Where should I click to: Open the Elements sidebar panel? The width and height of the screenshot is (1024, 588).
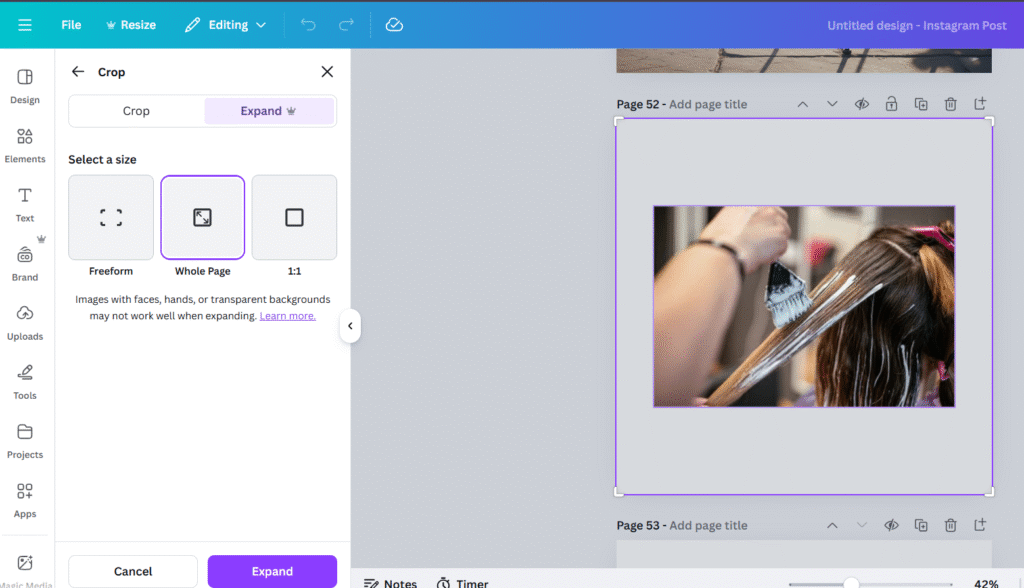point(25,144)
